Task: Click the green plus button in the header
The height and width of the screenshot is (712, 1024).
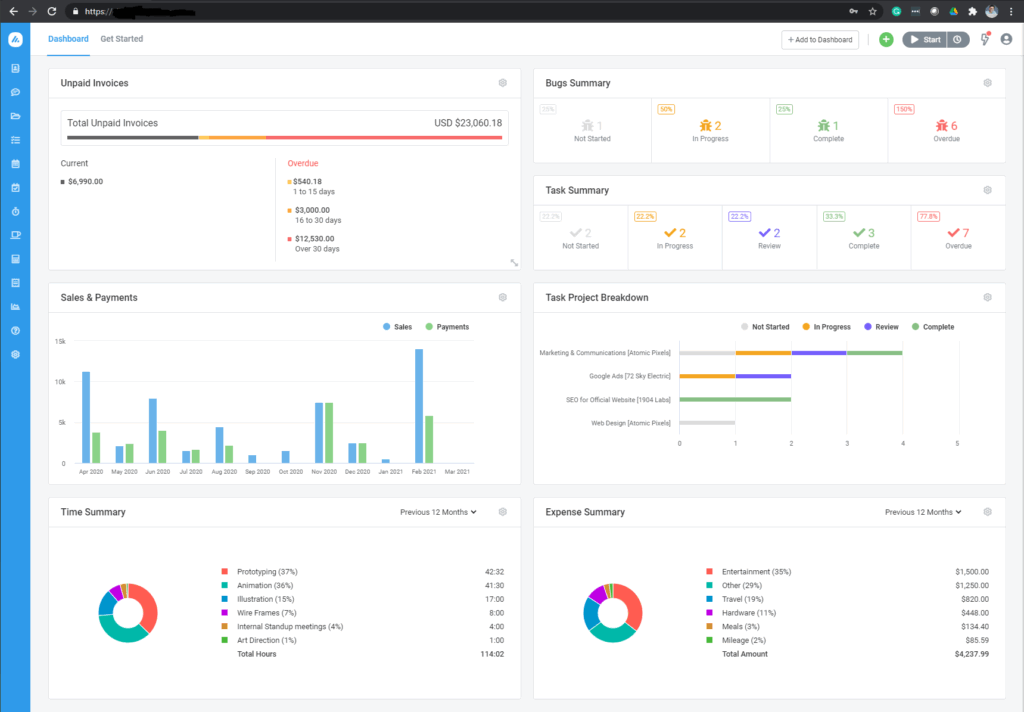Action: tap(886, 39)
